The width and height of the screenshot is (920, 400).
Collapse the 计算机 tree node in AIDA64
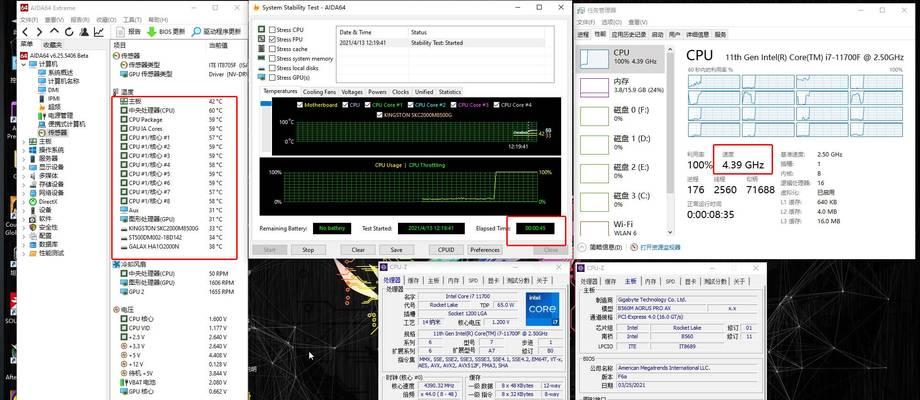pyautogui.click(x=23, y=64)
